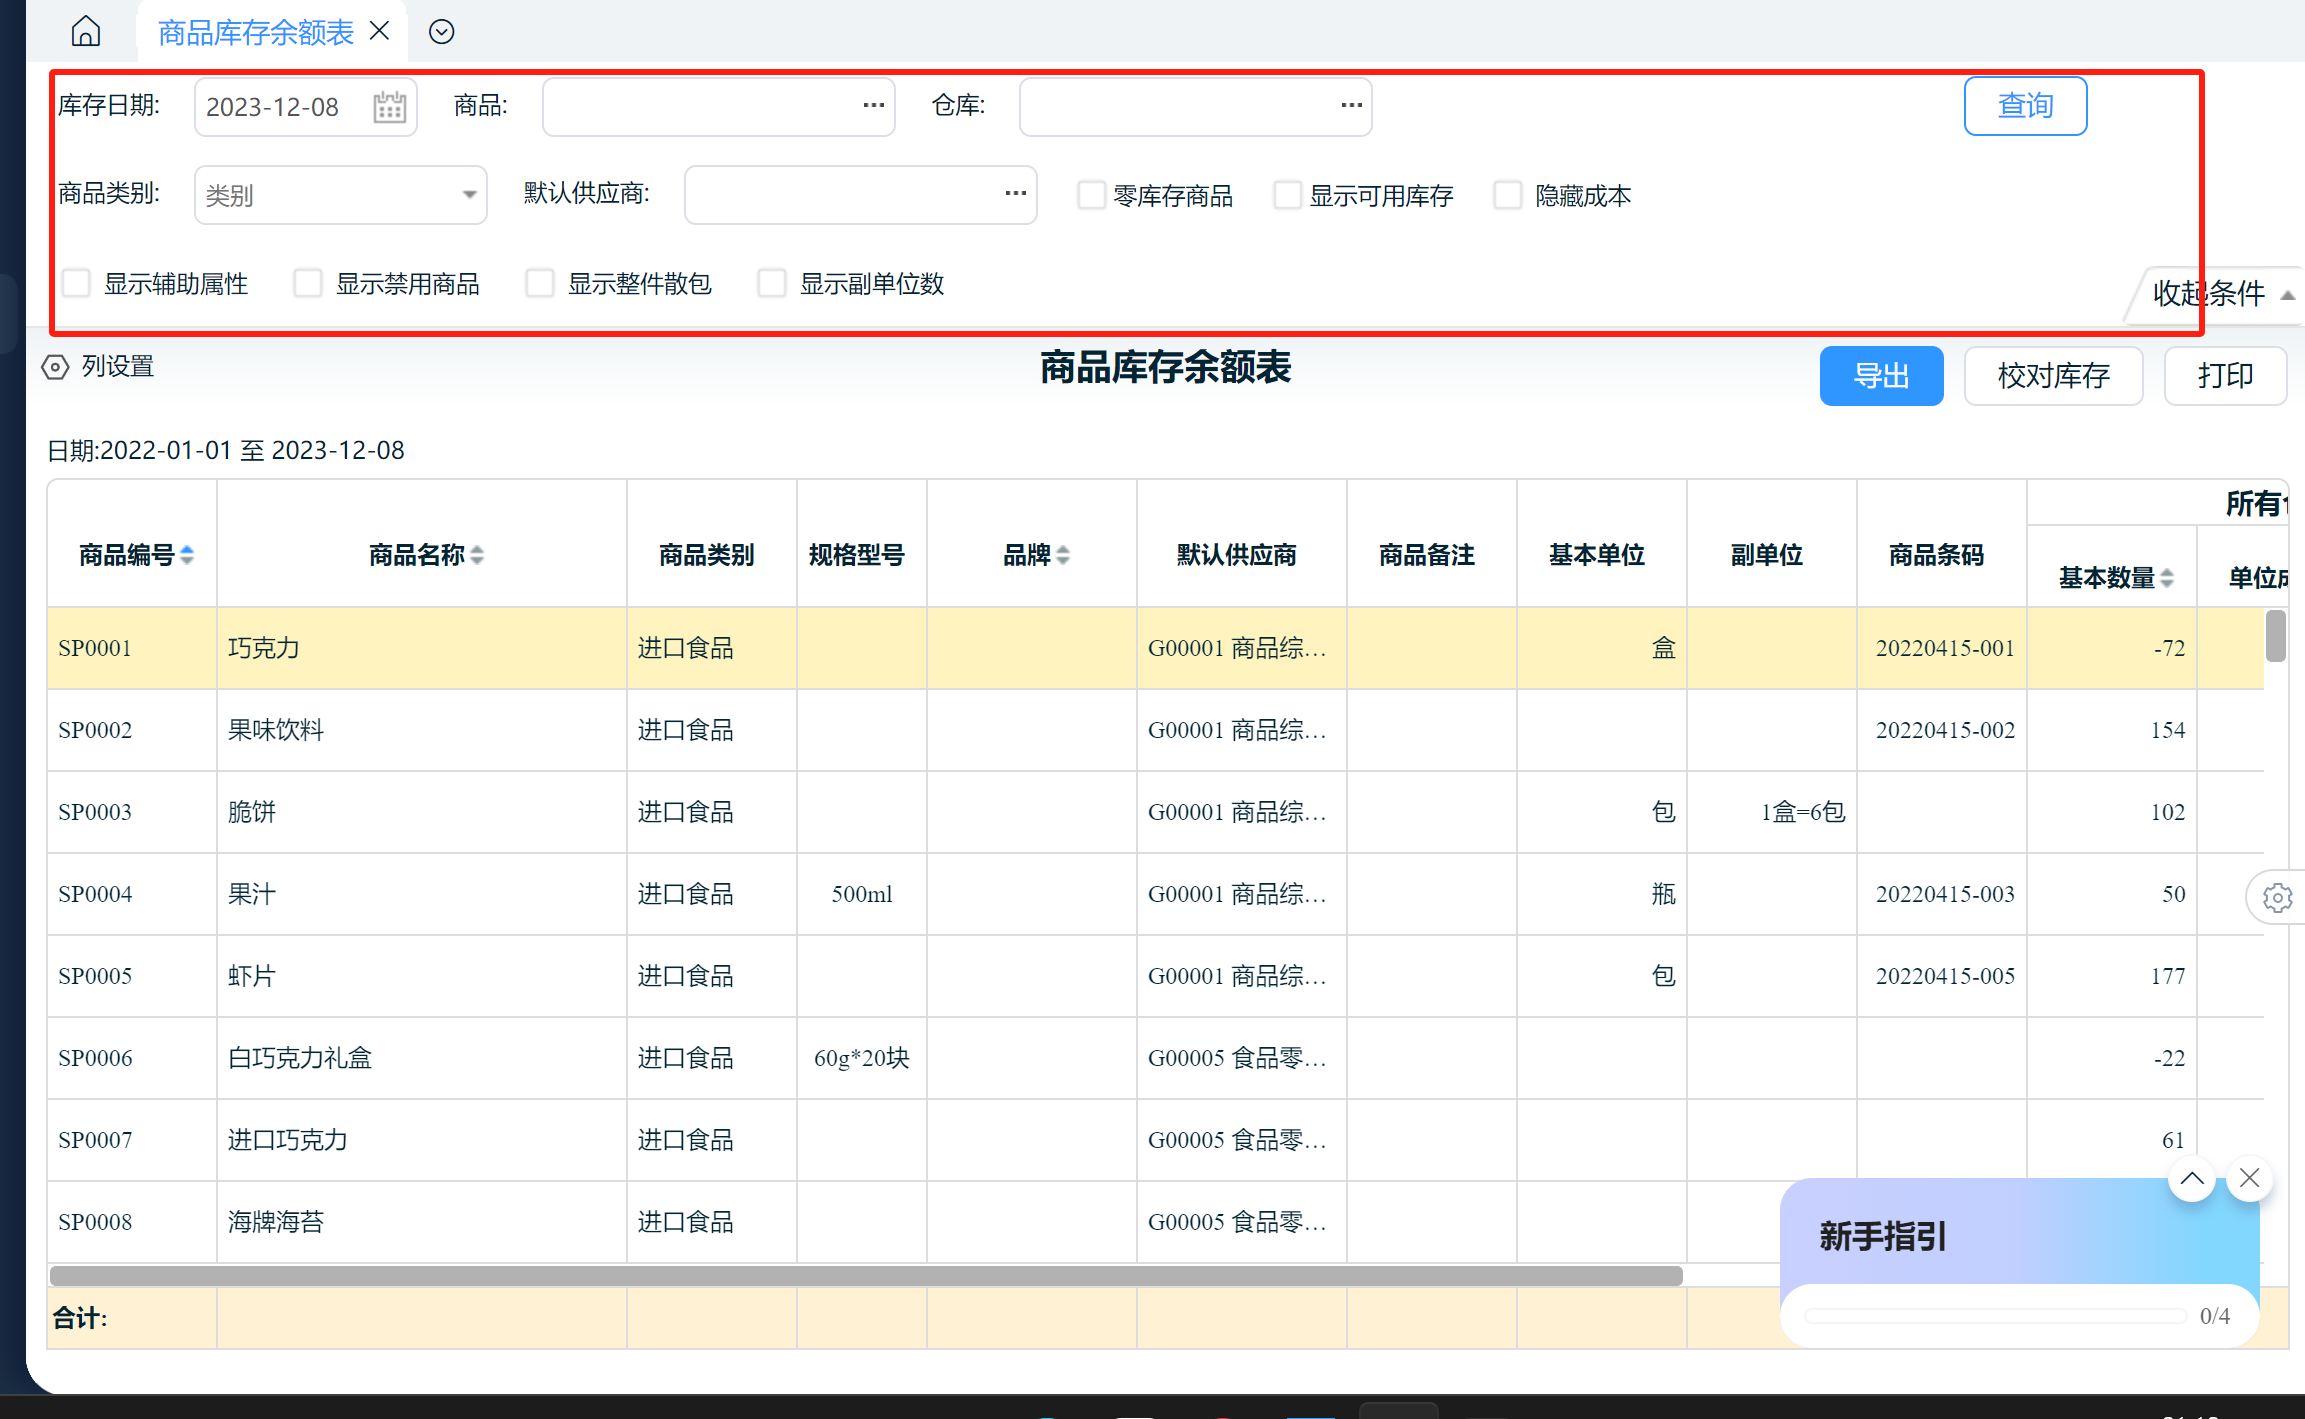Open the 商品类别 dropdown
This screenshot has width=2305, height=1419.
341,194
